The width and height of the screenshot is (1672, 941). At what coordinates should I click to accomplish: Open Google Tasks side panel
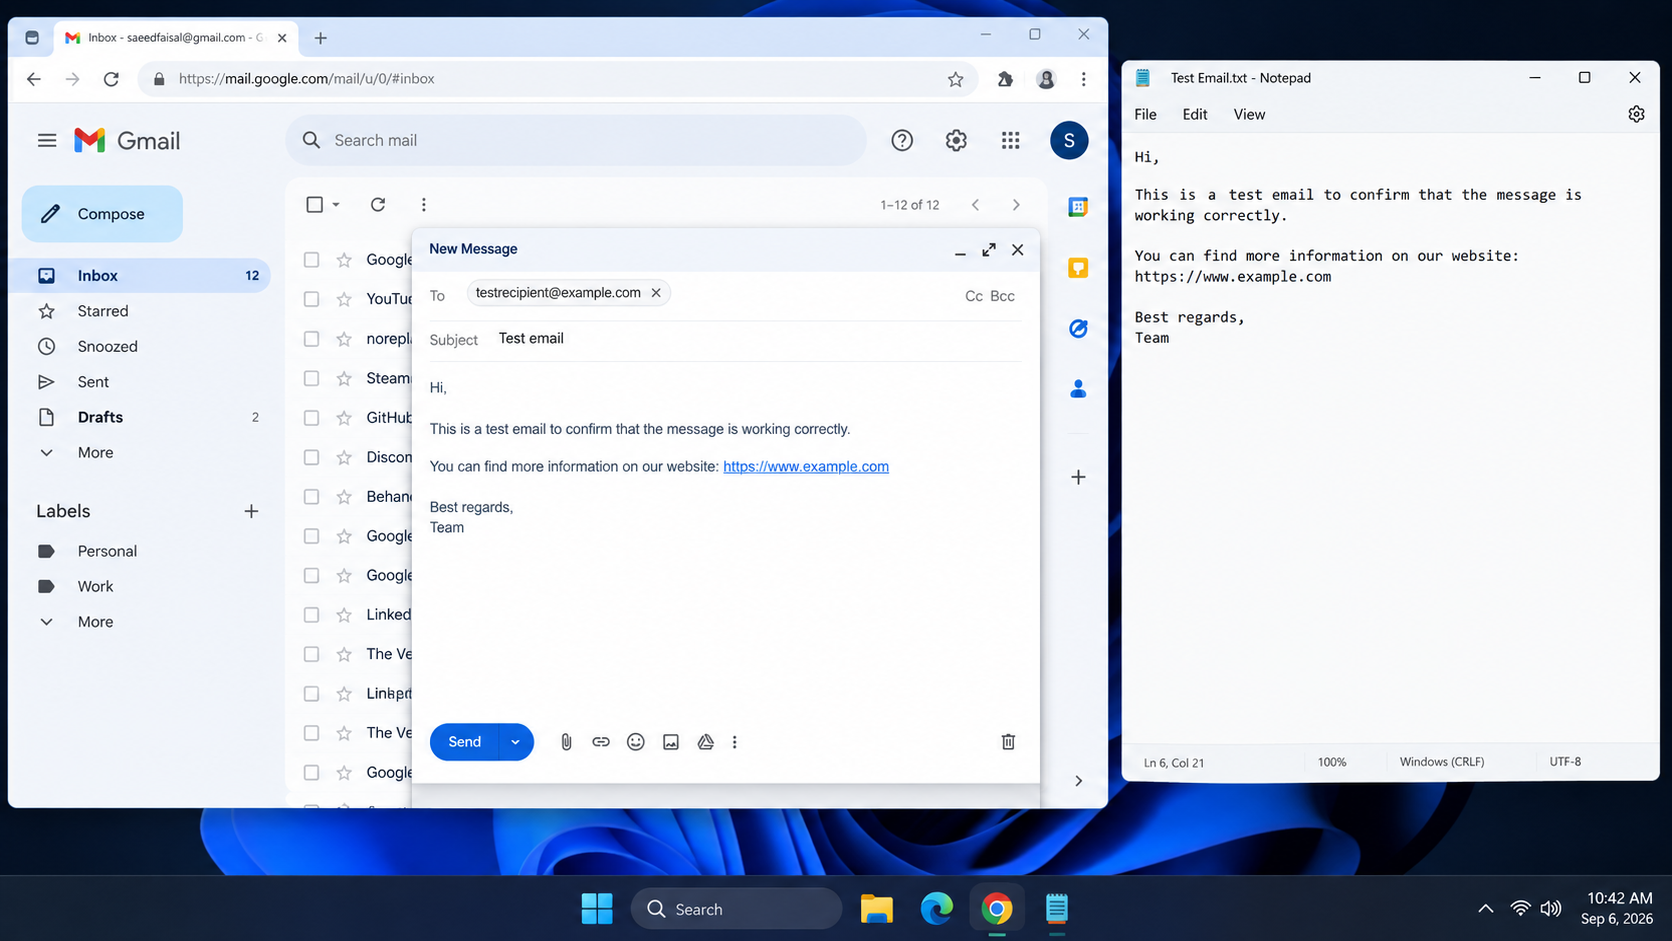point(1078,329)
